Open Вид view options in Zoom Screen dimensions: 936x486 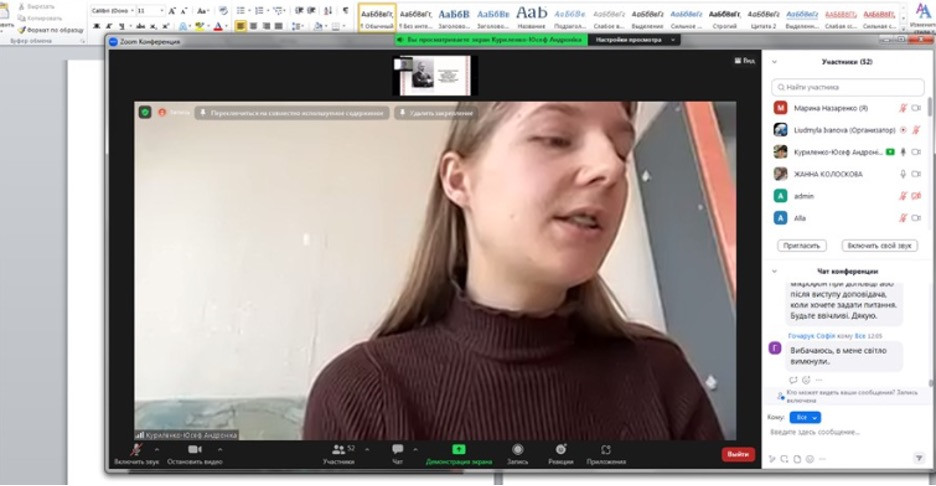744,60
